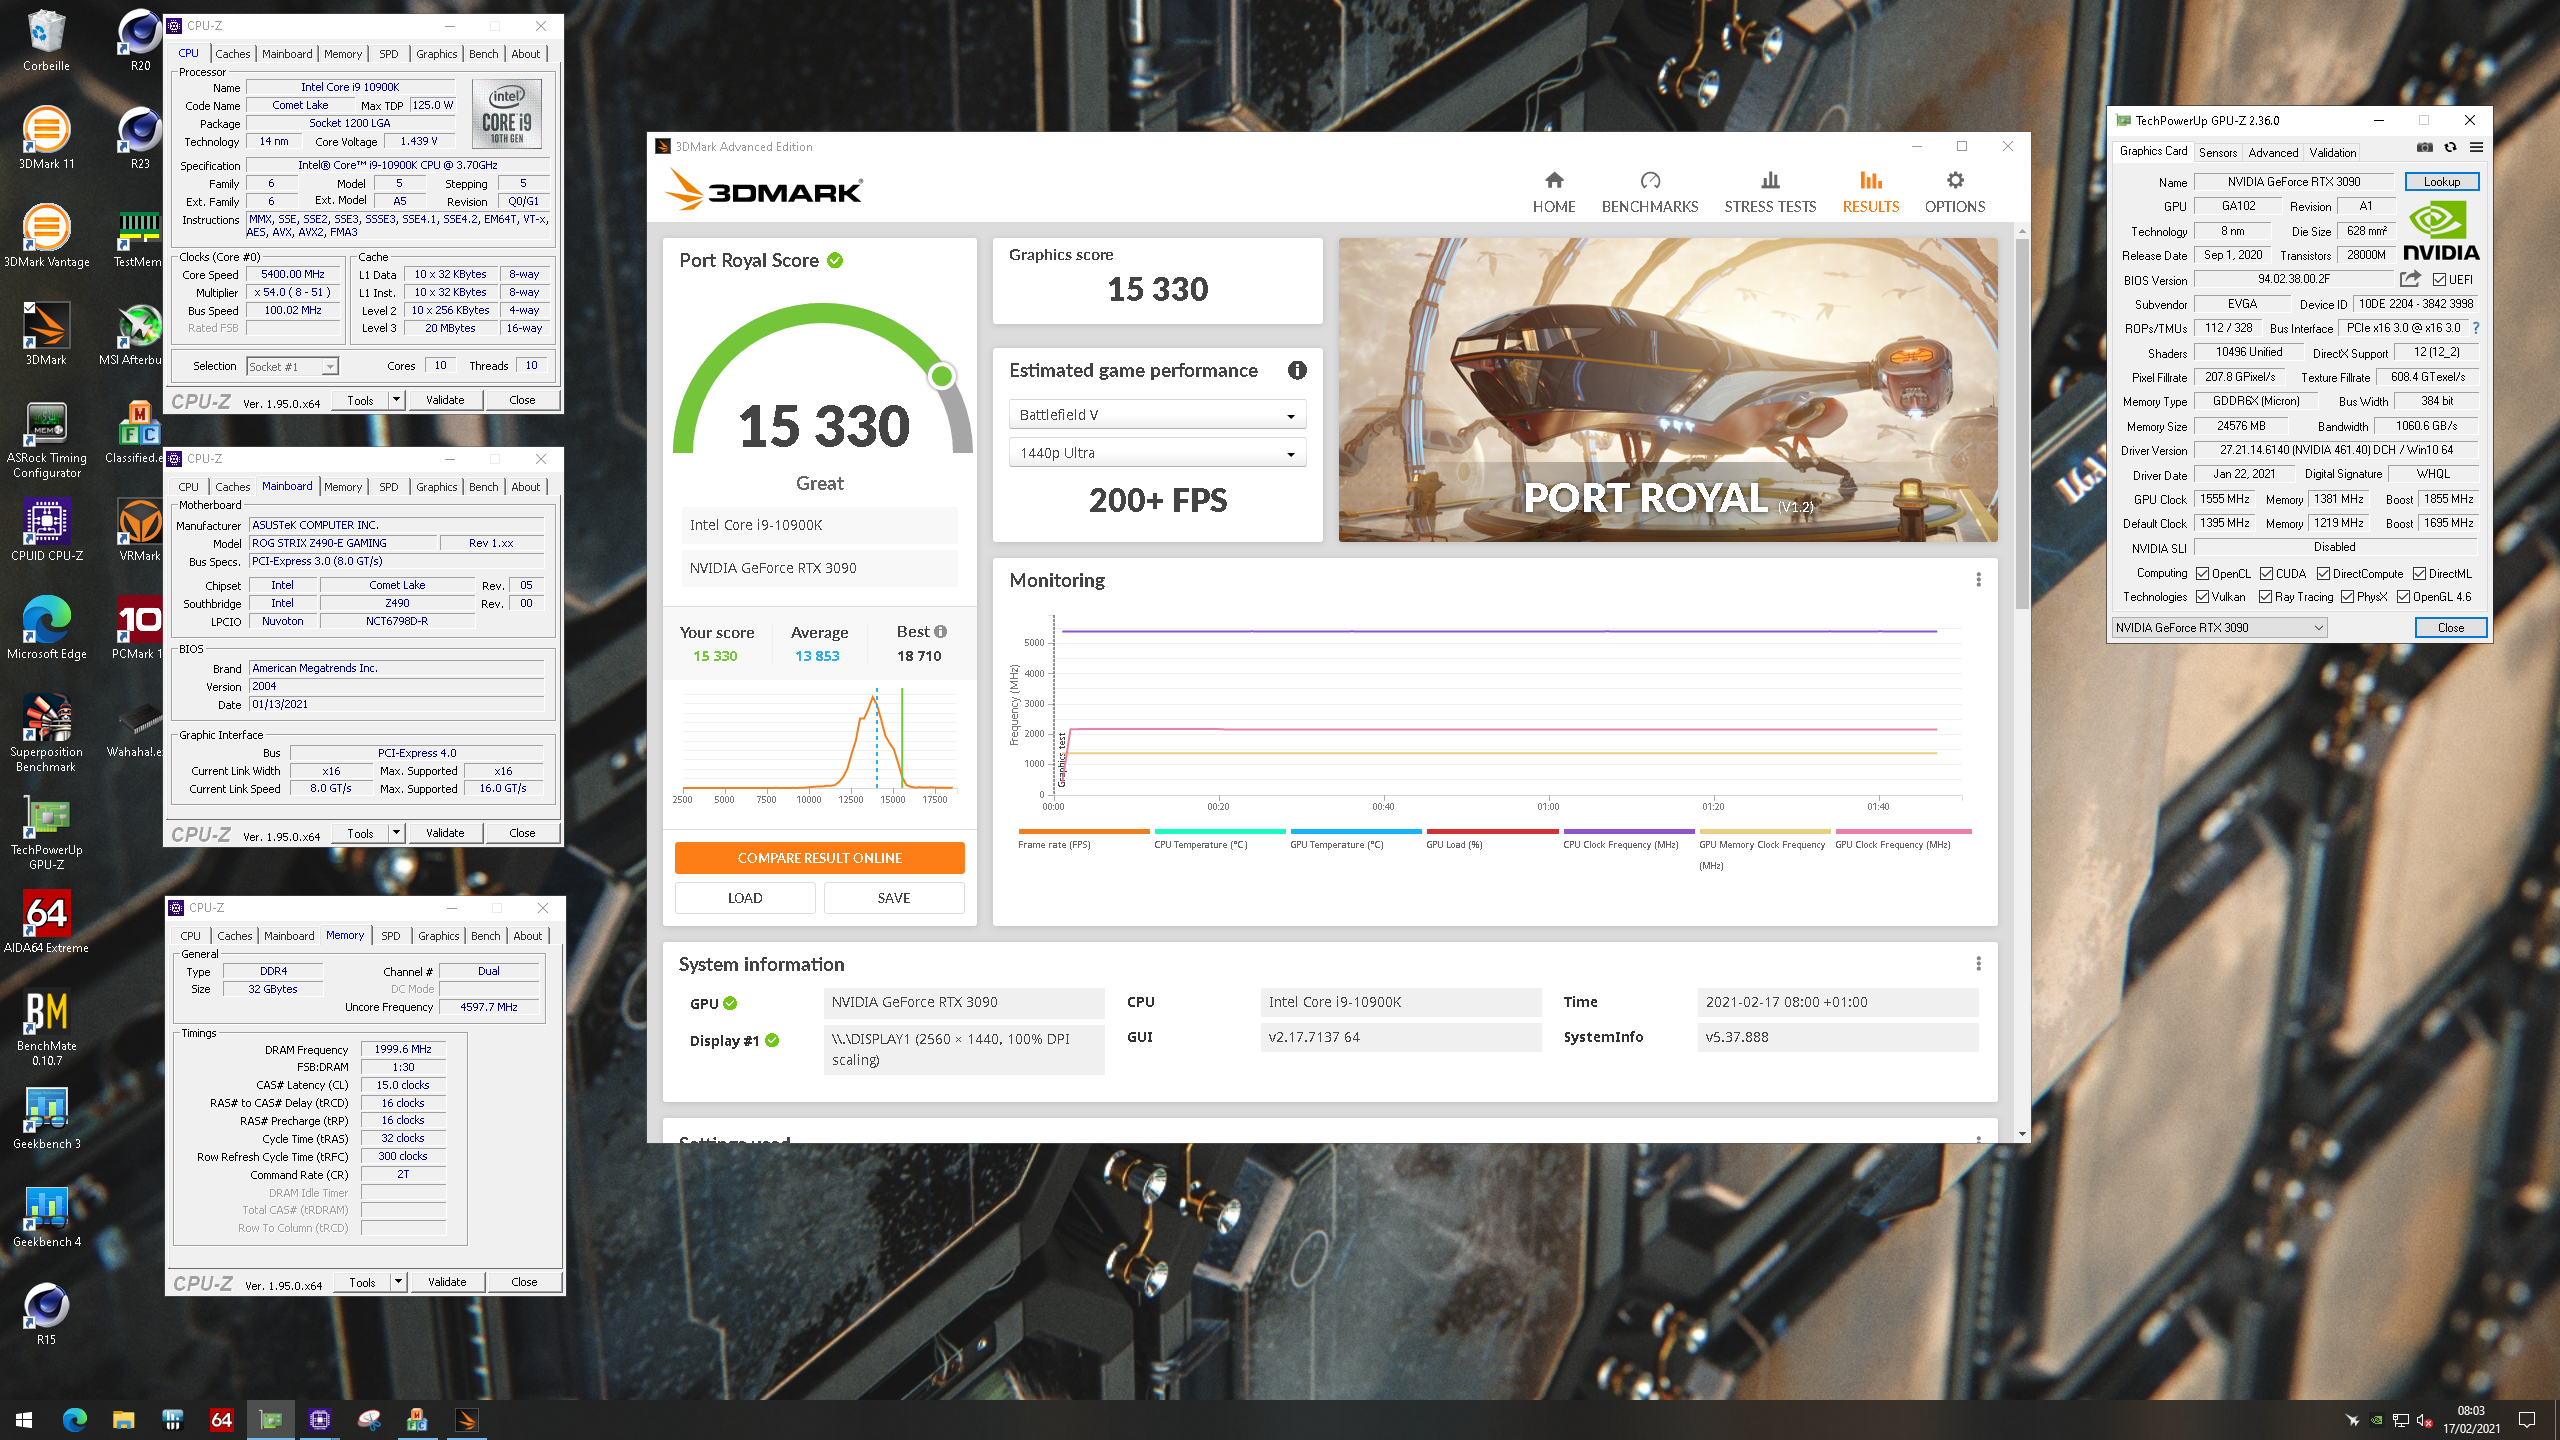Image resolution: width=2560 pixels, height=1440 pixels.
Task: Switch to the Graphics tab in the Memory CPU-Z window
Action: [438, 936]
